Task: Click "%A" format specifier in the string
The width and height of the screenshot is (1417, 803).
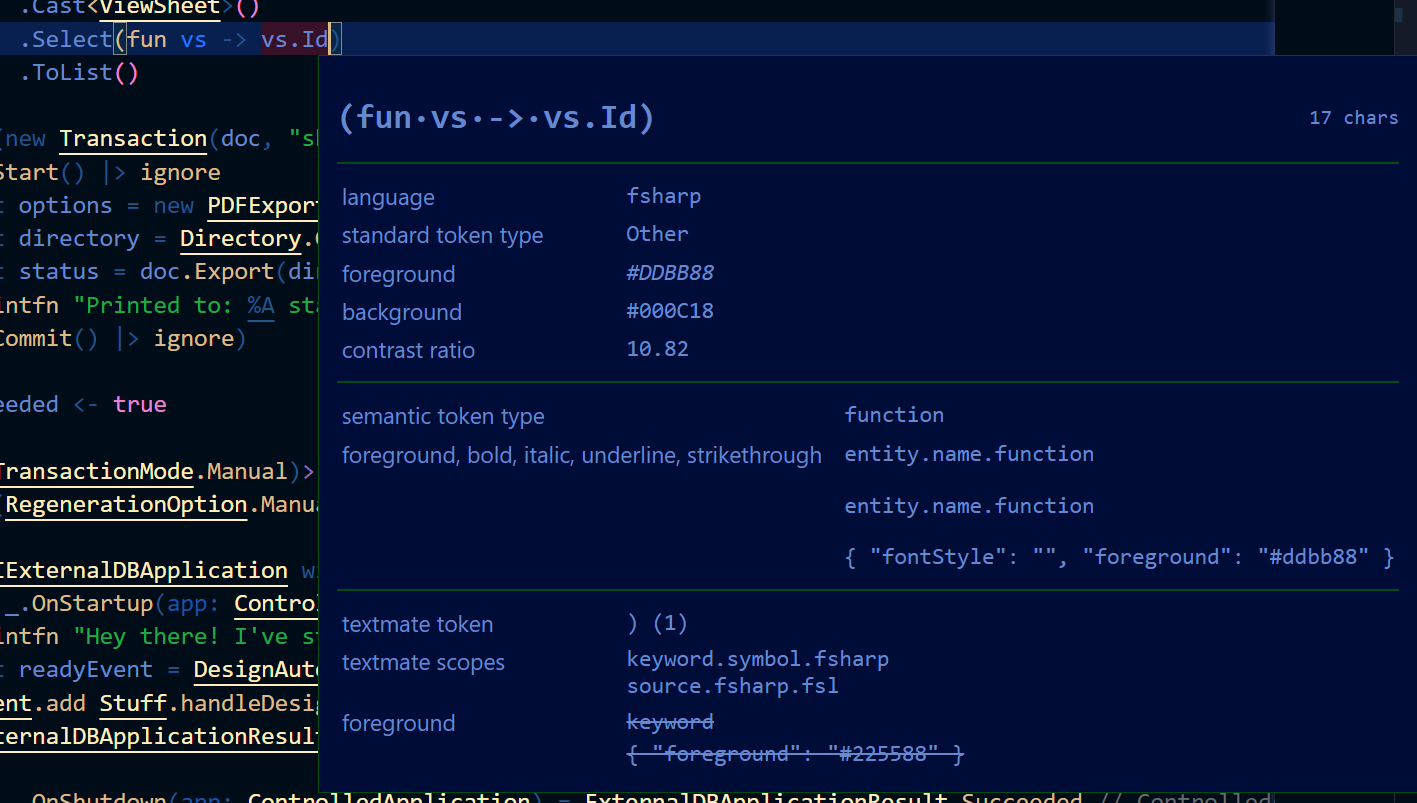Action: pos(261,305)
